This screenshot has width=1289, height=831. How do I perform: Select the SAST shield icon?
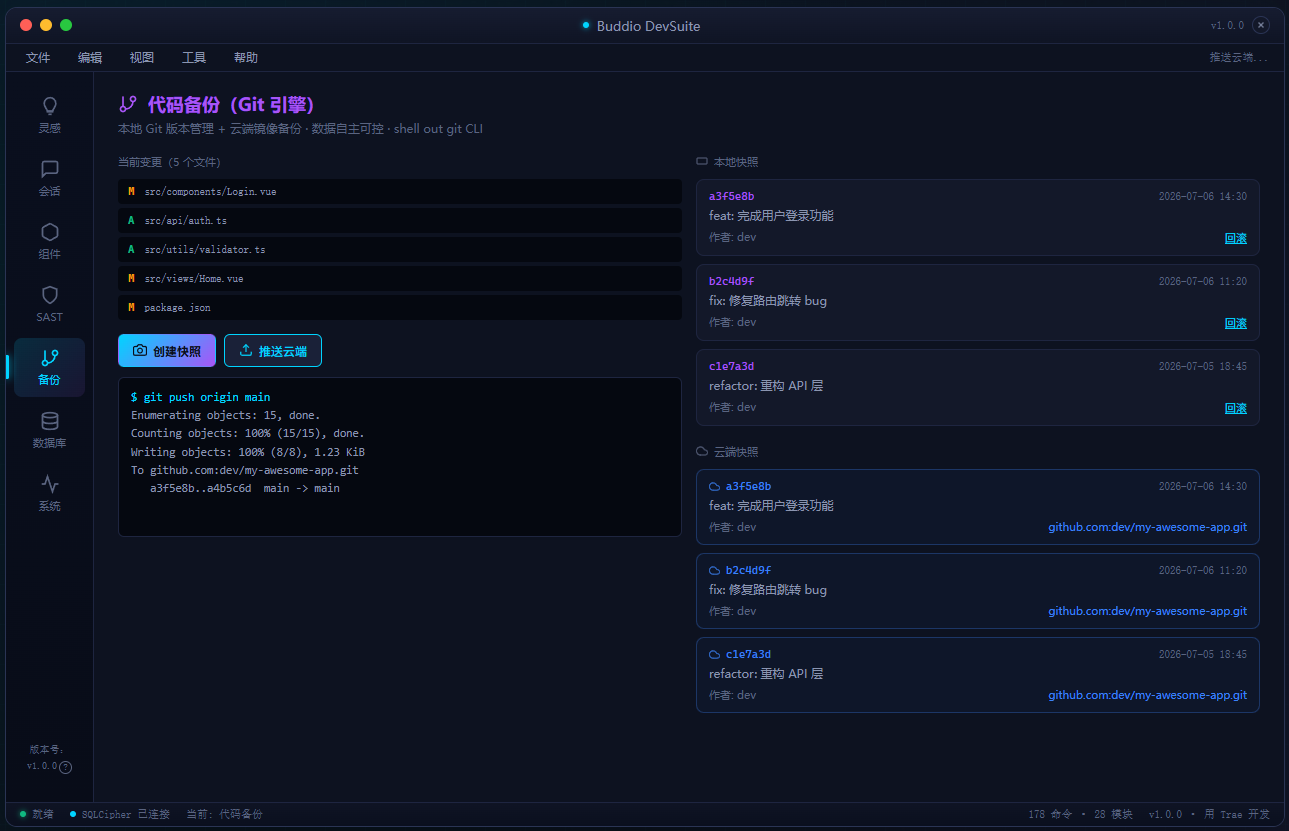tap(49, 303)
